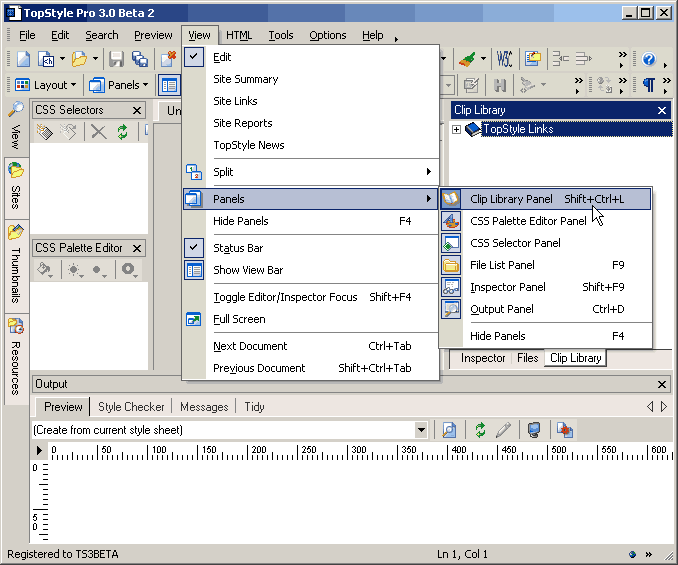
Task: Open the style sheet preview combo box
Action: click(x=421, y=429)
